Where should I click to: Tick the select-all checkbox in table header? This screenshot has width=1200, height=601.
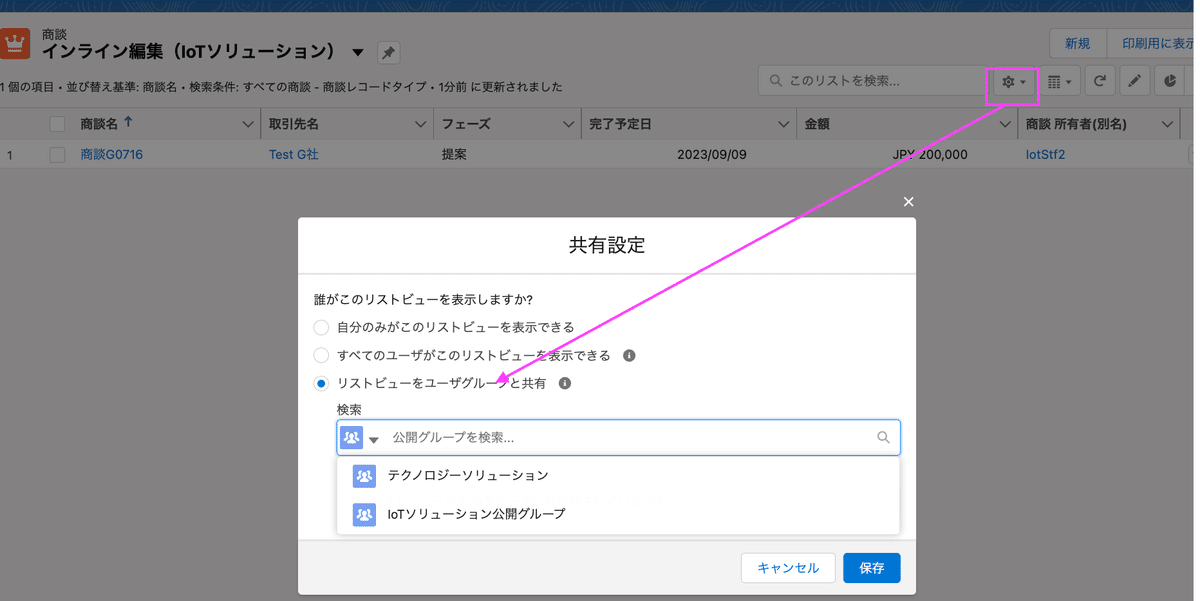click(x=57, y=124)
